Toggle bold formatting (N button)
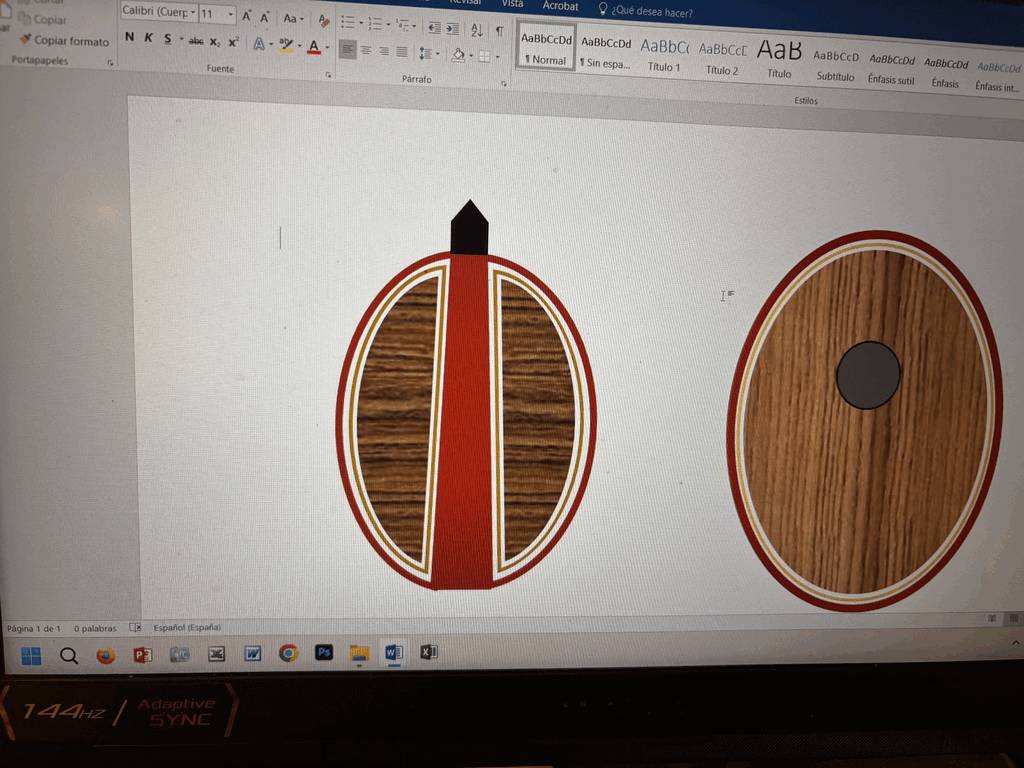 (x=129, y=37)
